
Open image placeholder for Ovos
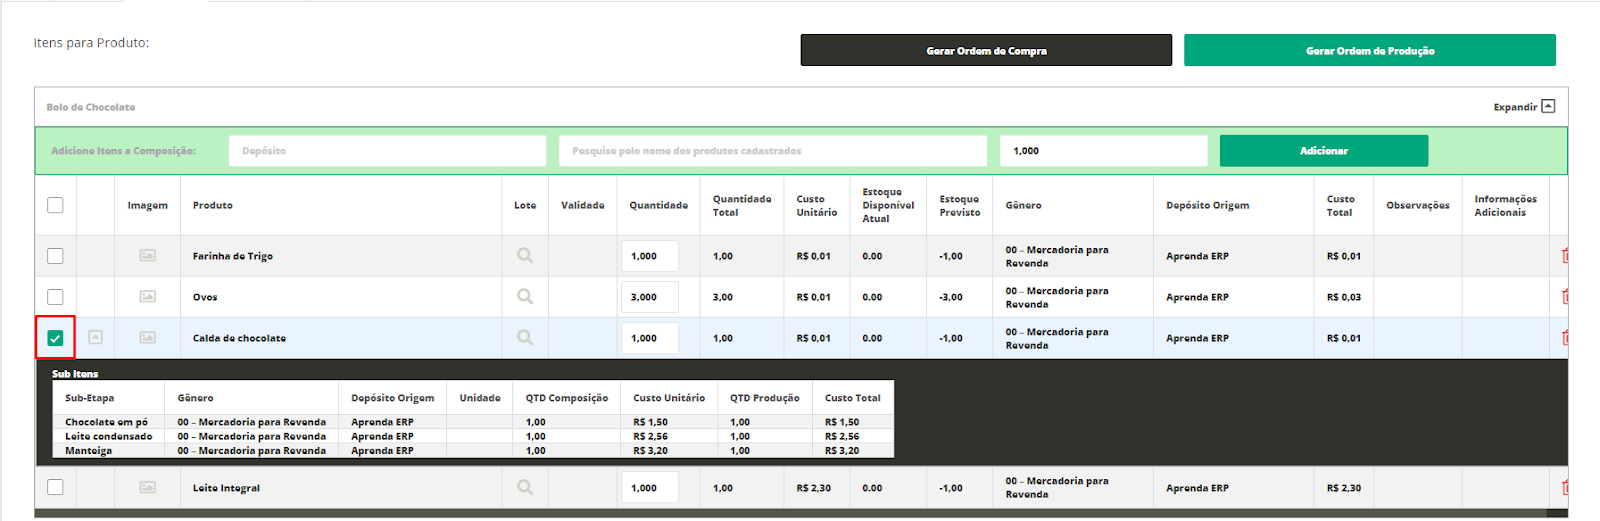147,297
